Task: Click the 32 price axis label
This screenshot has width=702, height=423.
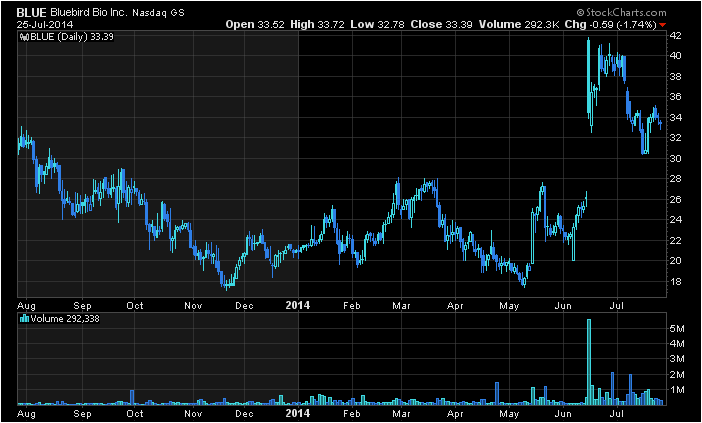Action: tap(676, 138)
